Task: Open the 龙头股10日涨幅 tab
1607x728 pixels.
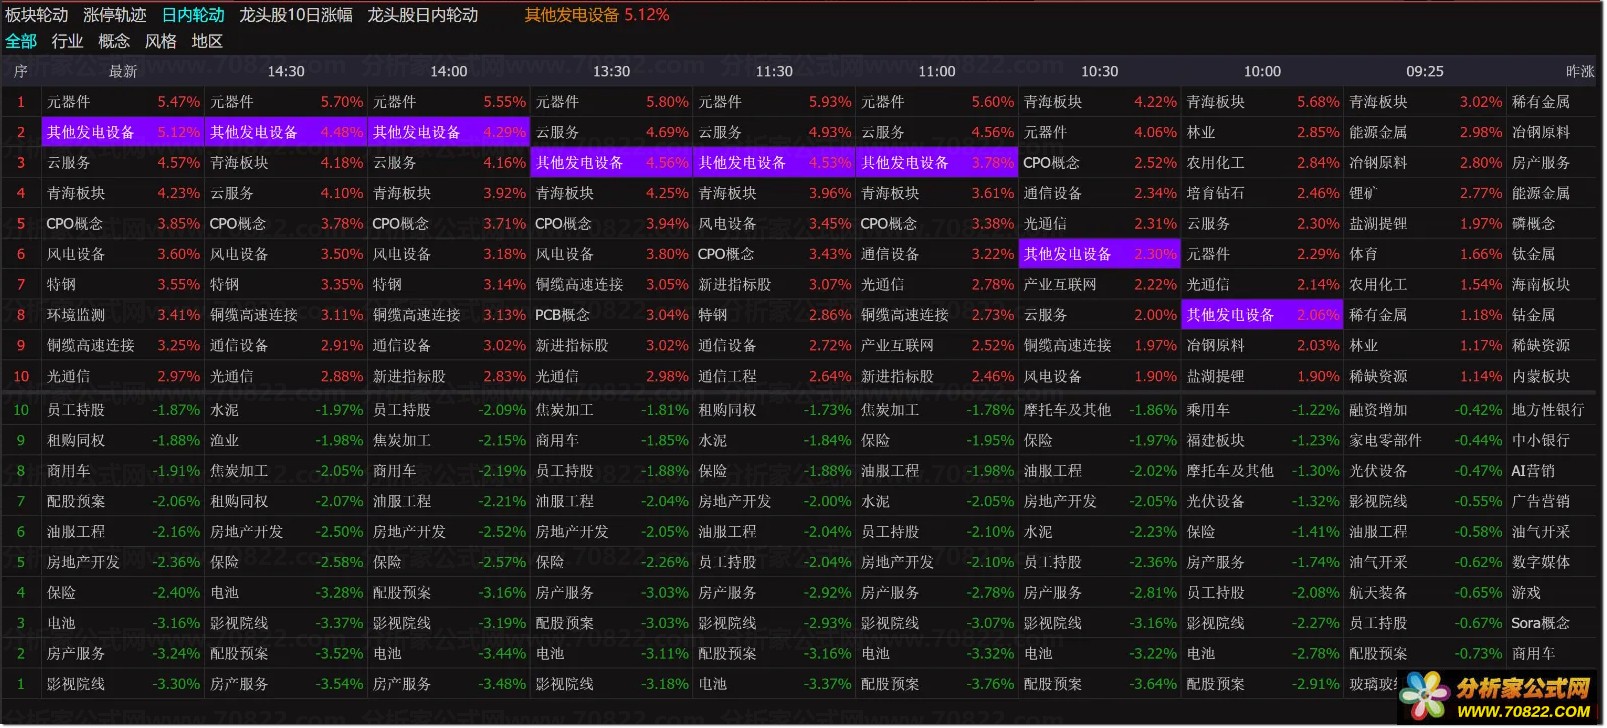Action: coord(296,15)
